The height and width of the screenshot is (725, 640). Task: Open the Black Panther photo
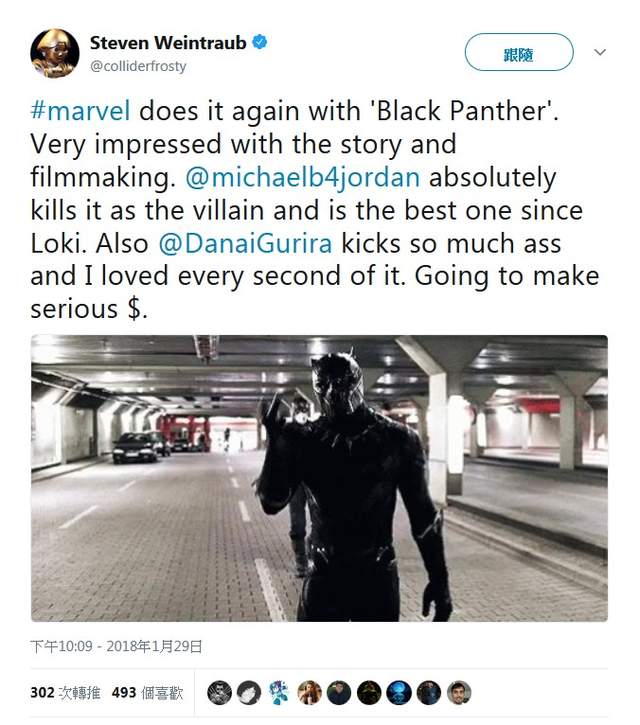point(319,478)
